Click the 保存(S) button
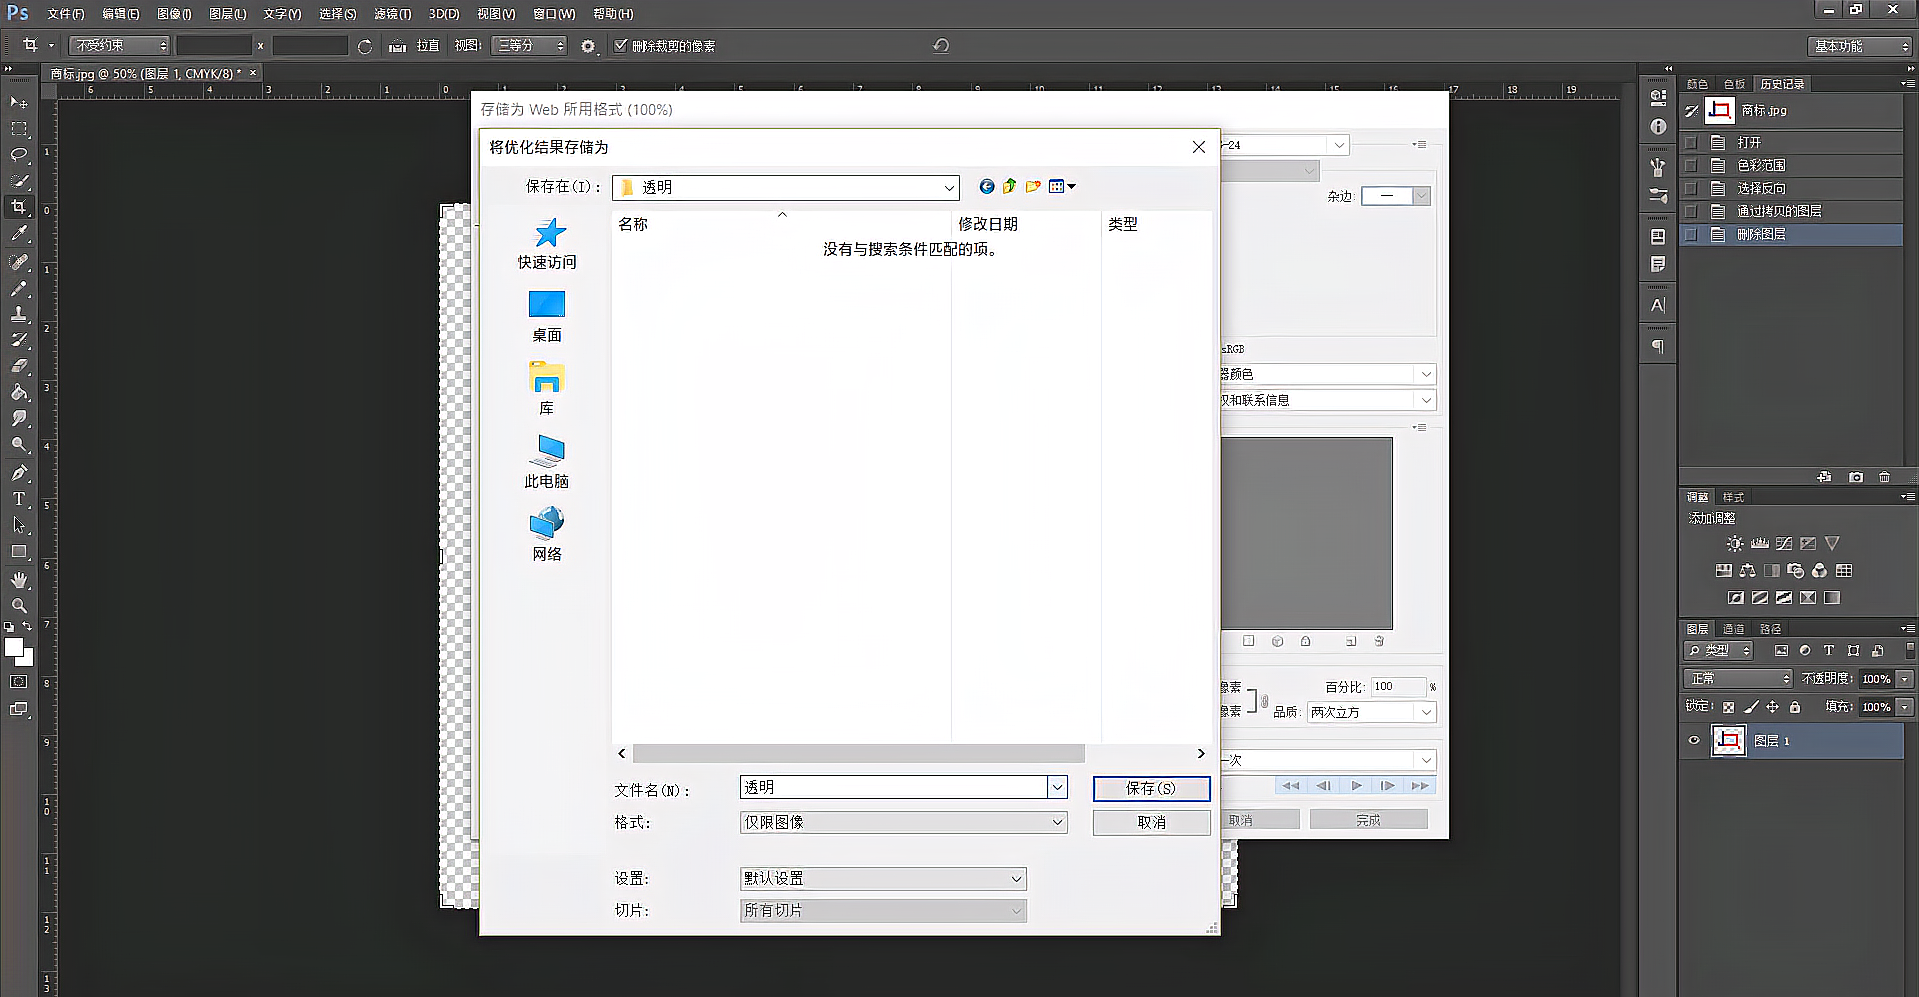This screenshot has height=997, width=1919. point(1151,788)
